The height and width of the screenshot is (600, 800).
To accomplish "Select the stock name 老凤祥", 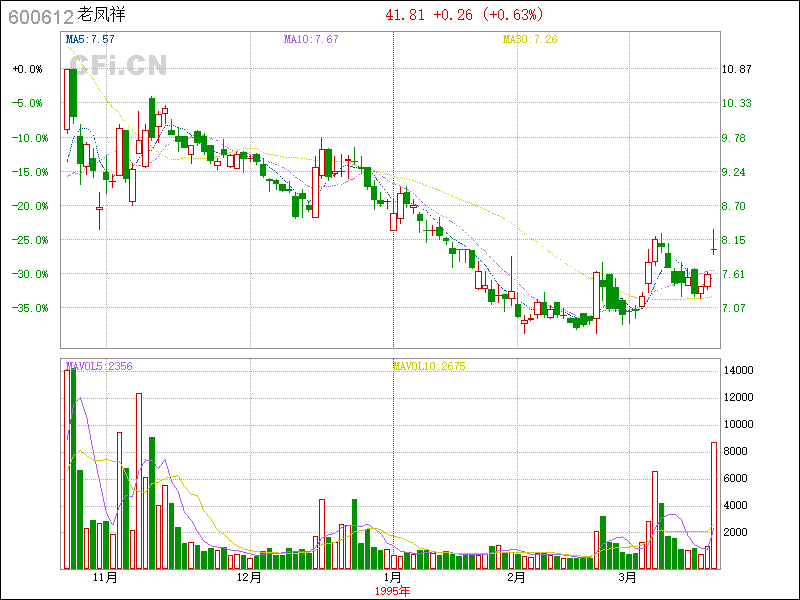I will [x=102, y=16].
